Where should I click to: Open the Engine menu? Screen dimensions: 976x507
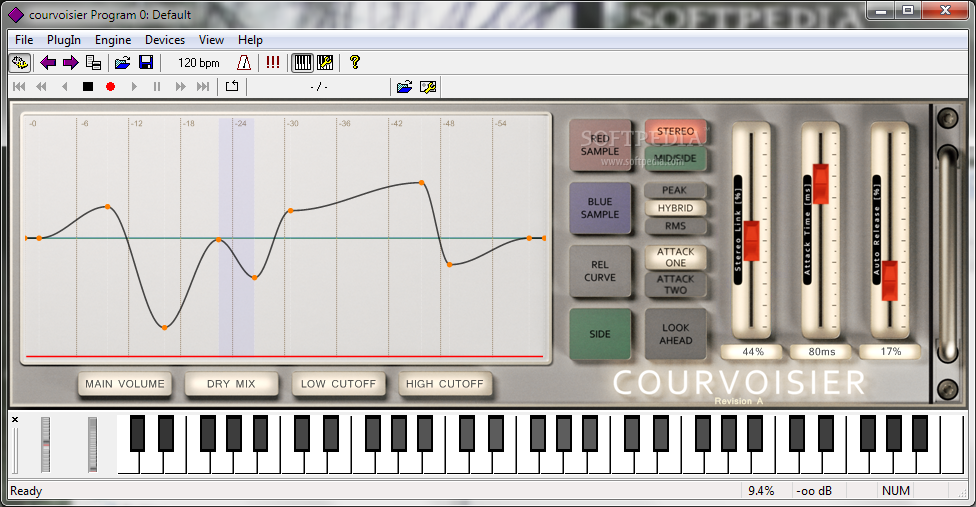[113, 40]
